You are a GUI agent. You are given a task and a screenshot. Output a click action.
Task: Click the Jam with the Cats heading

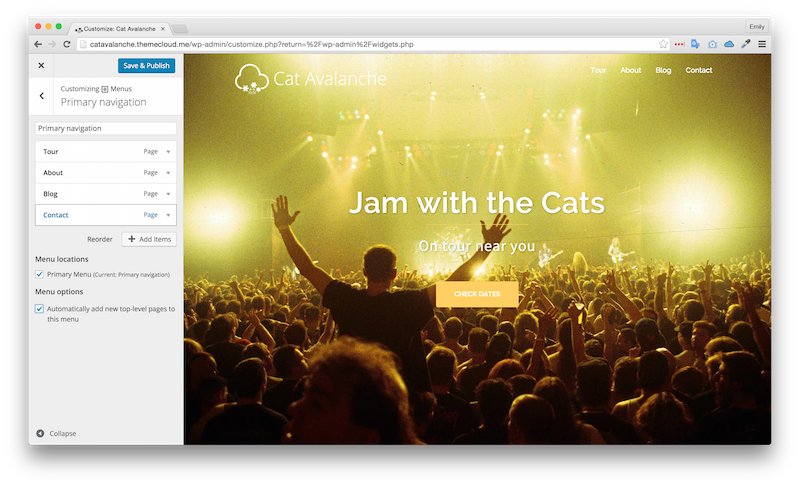point(477,202)
